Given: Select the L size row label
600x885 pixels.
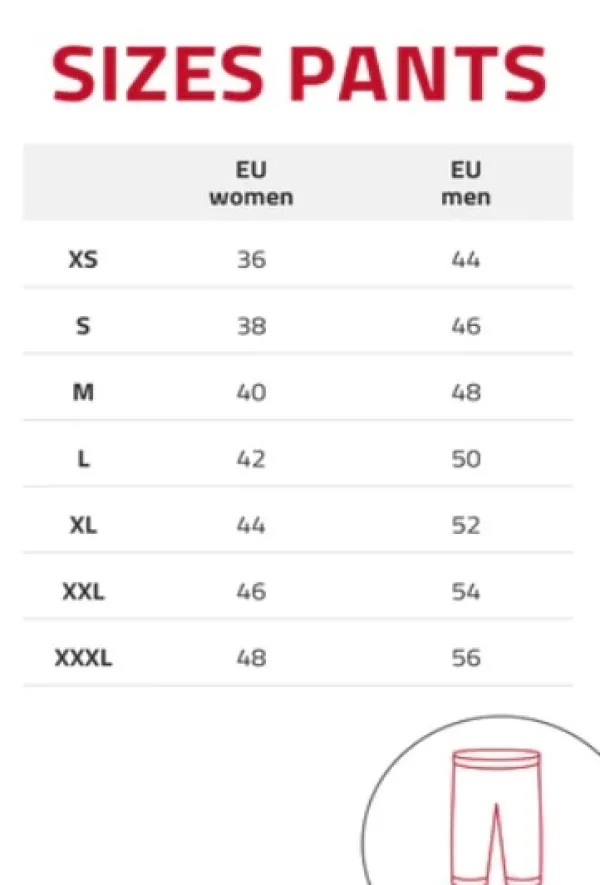Looking at the screenshot, I should click(x=83, y=459).
